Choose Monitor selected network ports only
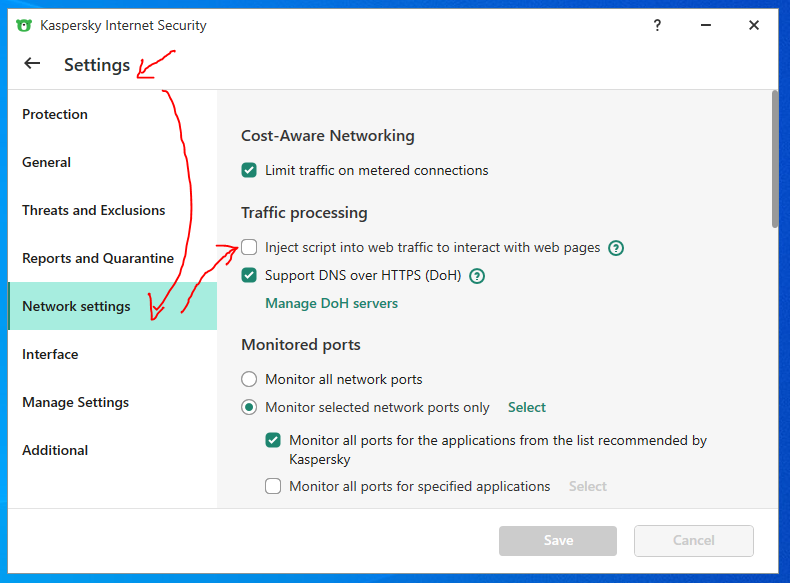 pyautogui.click(x=249, y=408)
